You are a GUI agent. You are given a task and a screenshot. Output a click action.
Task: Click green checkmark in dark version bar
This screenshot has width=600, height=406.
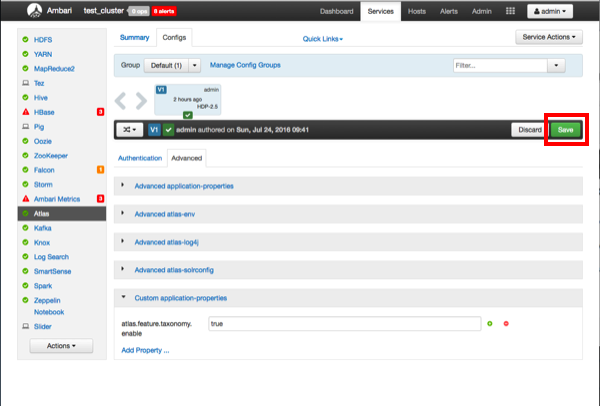[x=168, y=130]
